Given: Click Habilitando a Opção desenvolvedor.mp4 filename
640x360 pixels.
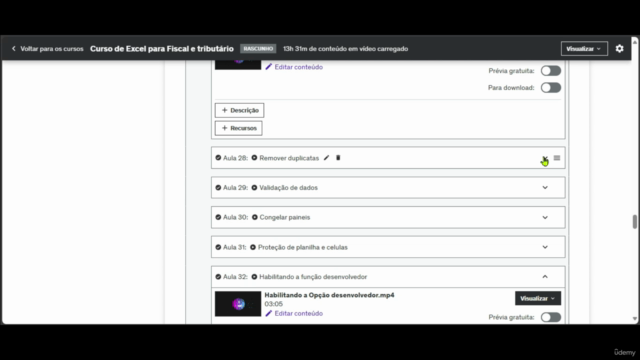Looking at the screenshot, I should click(329, 295).
